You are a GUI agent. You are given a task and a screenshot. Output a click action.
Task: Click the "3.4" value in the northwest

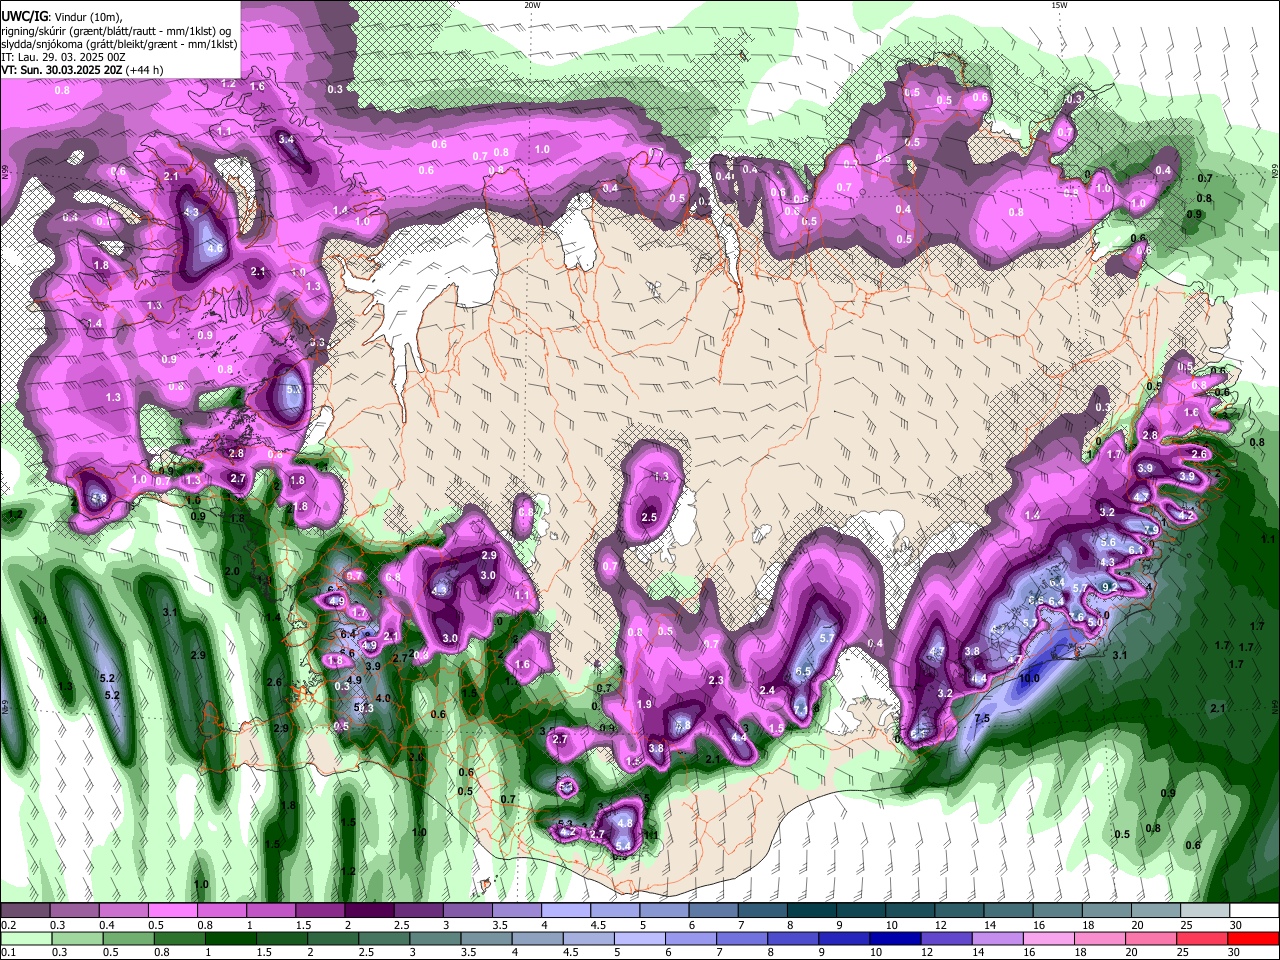pyautogui.click(x=286, y=139)
